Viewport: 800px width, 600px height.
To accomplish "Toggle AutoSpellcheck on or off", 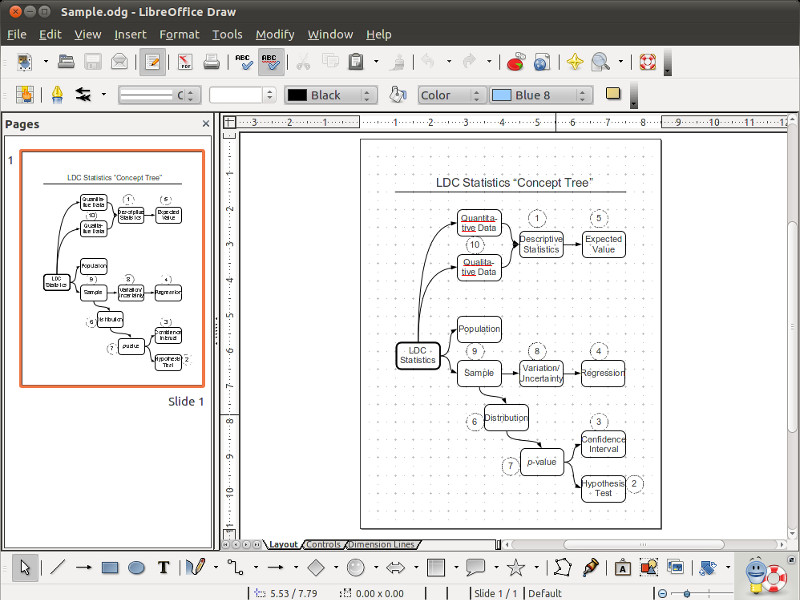I will click(270, 62).
